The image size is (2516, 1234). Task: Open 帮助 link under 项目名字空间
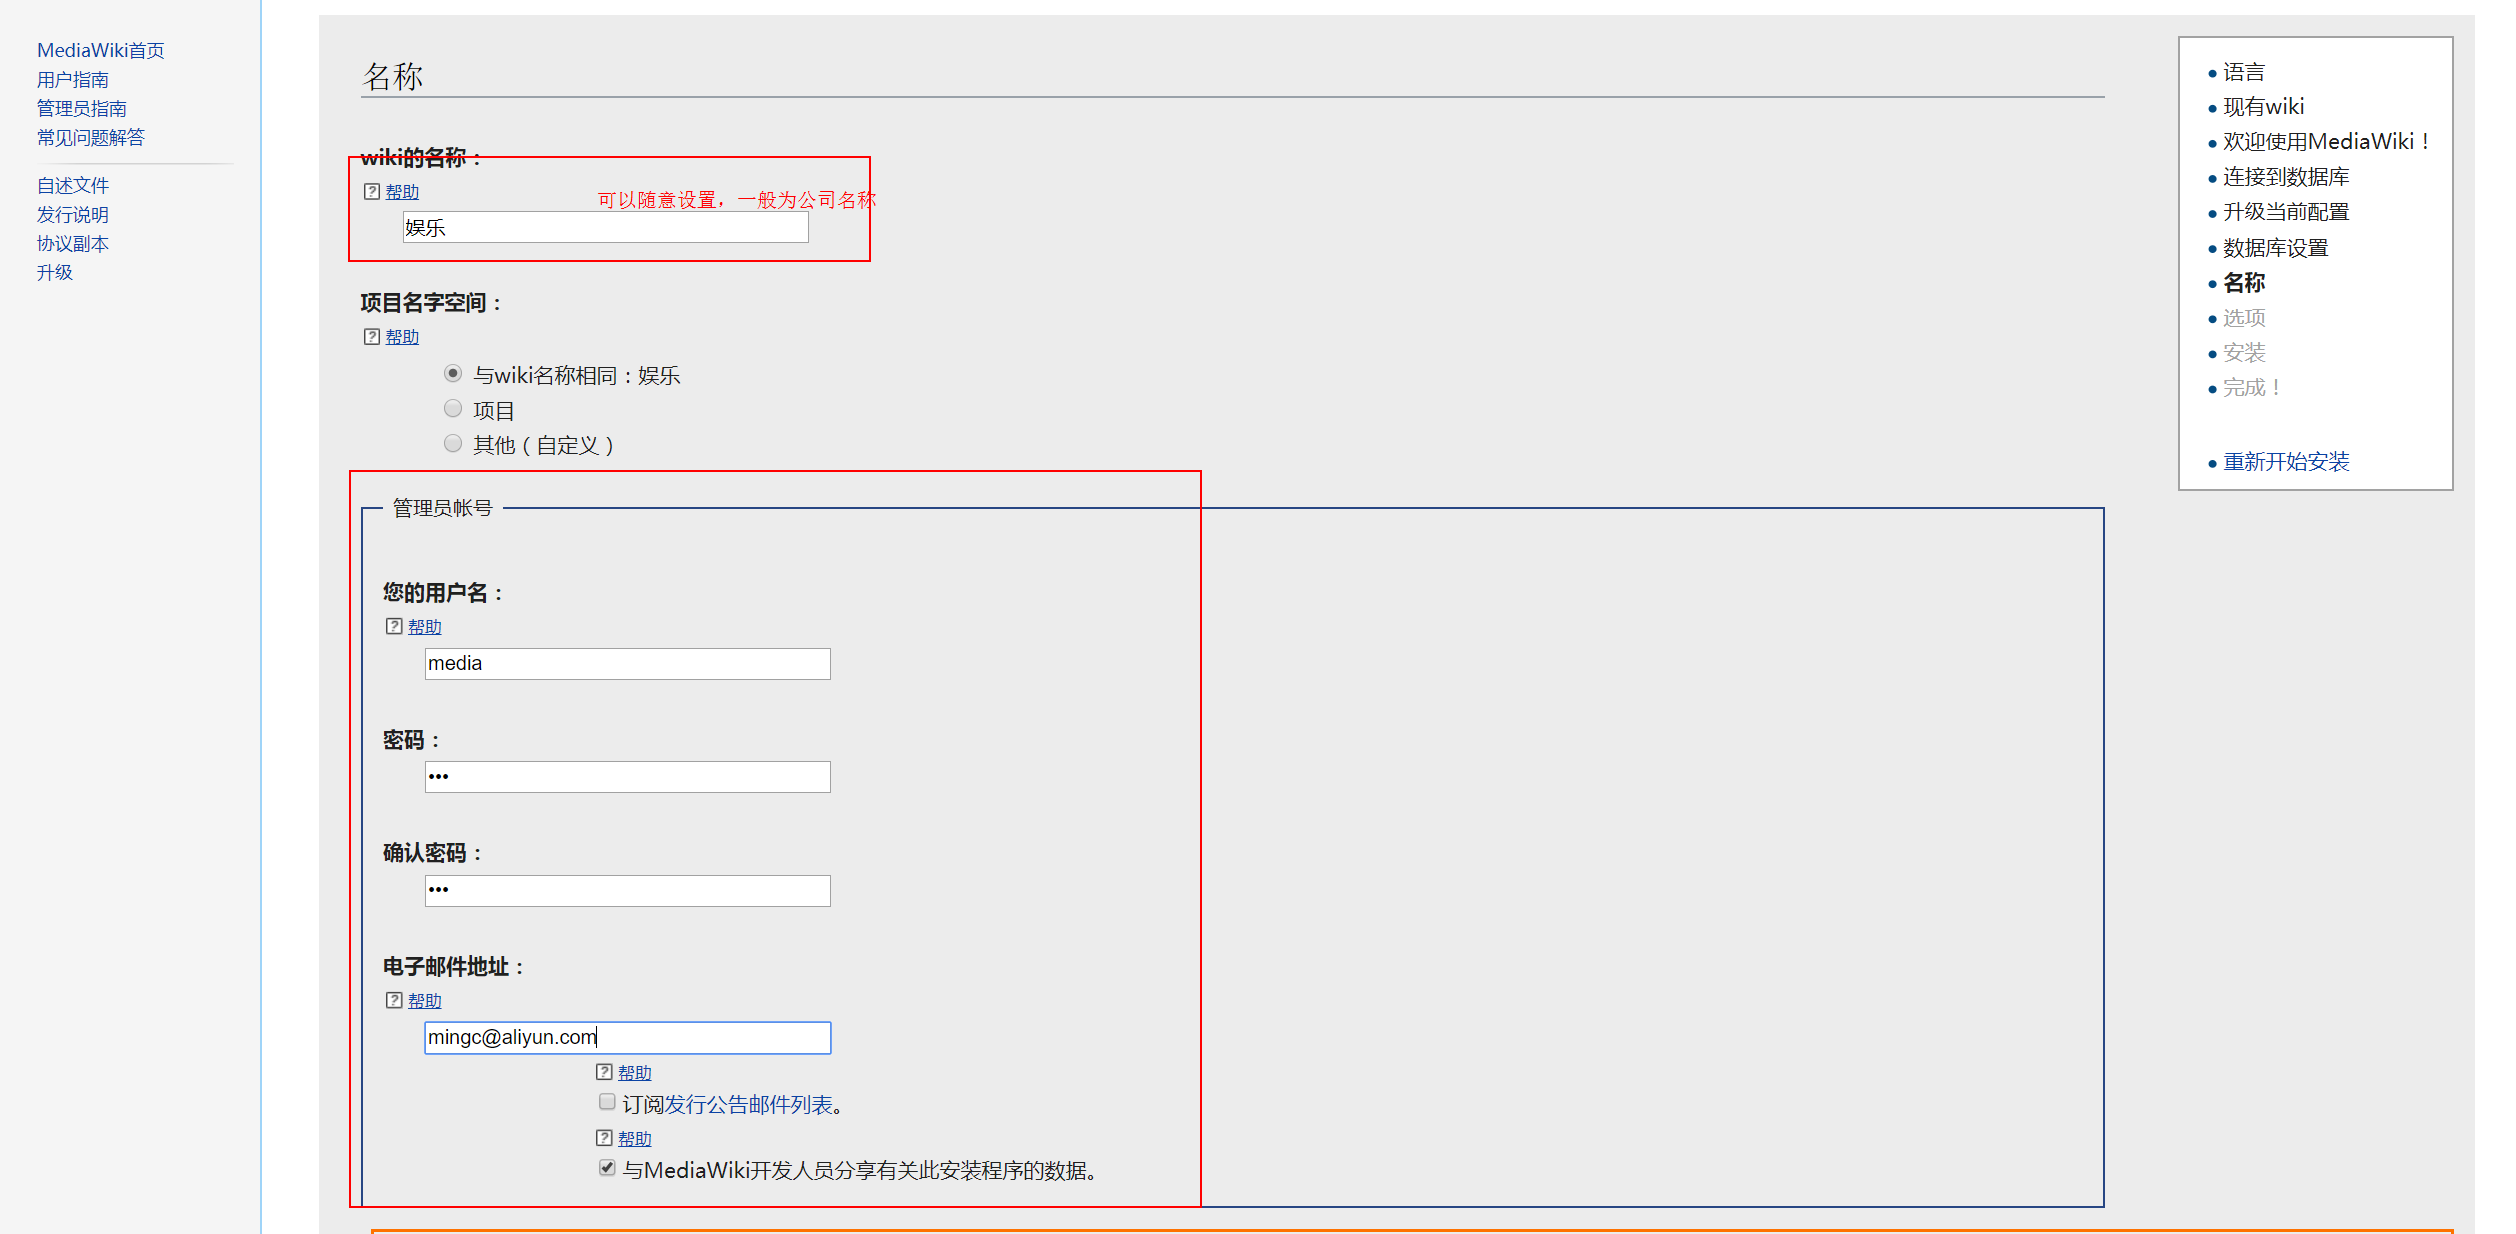click(x=402, y=337)
